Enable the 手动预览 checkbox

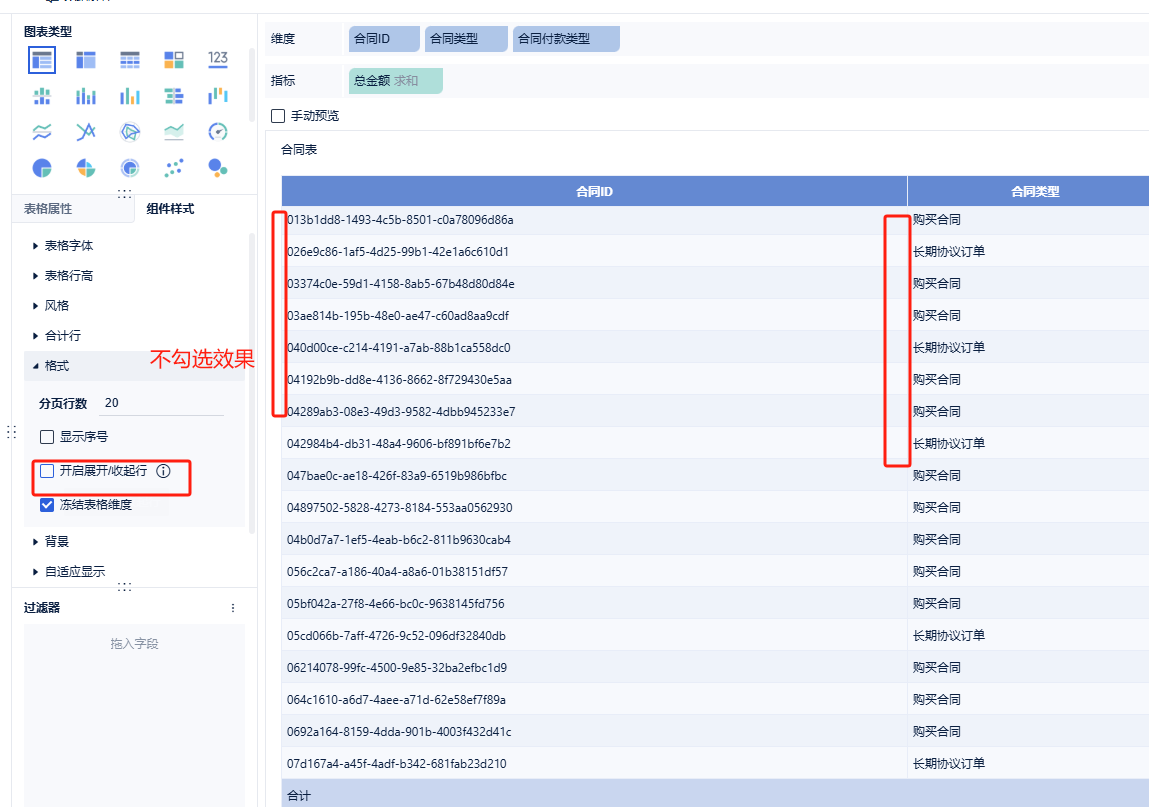(278, 116)
